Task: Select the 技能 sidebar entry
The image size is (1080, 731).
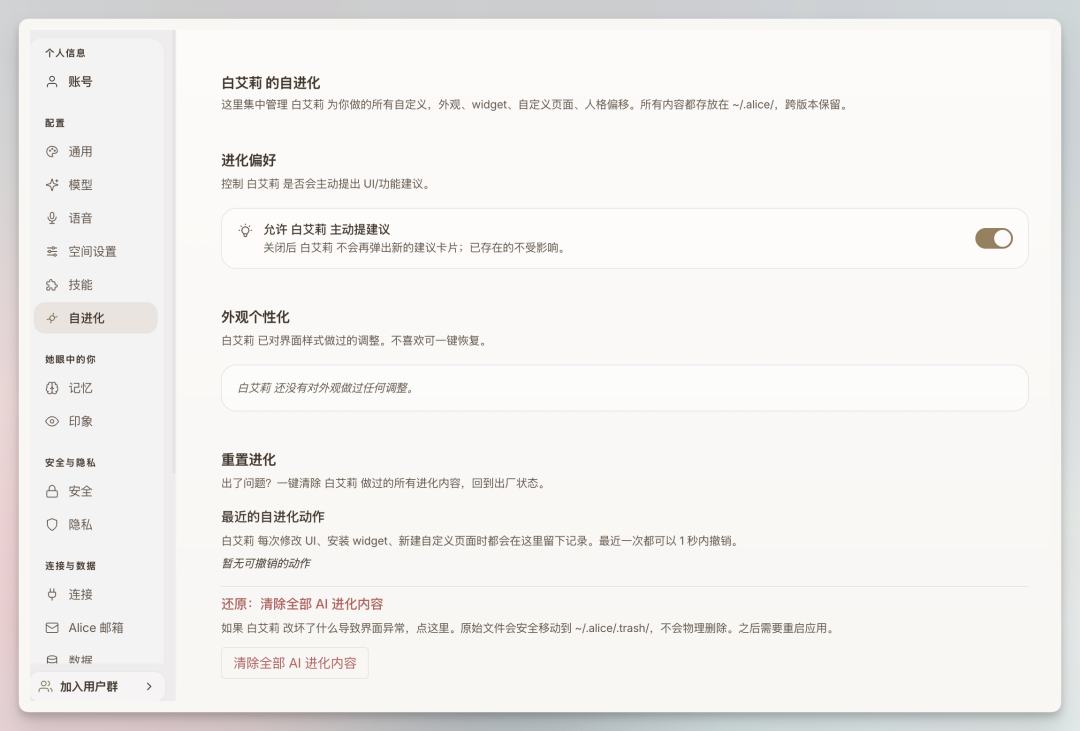Action: (x=96, y=285)
